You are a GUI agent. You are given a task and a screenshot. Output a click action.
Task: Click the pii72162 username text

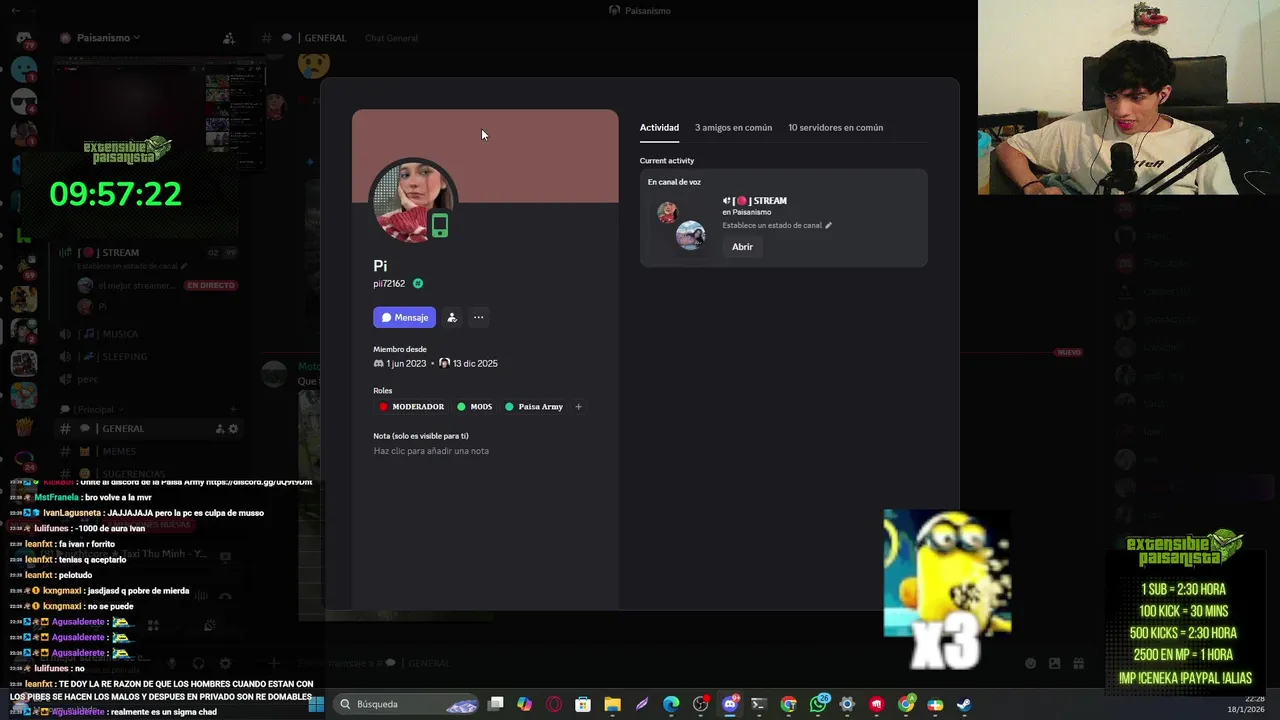[389, 284]
